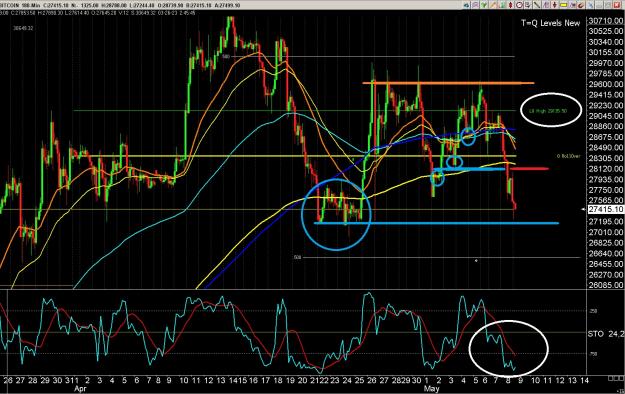Click the May month label on time axis
This screenshot has width=625, height=394.
point(432,388)
